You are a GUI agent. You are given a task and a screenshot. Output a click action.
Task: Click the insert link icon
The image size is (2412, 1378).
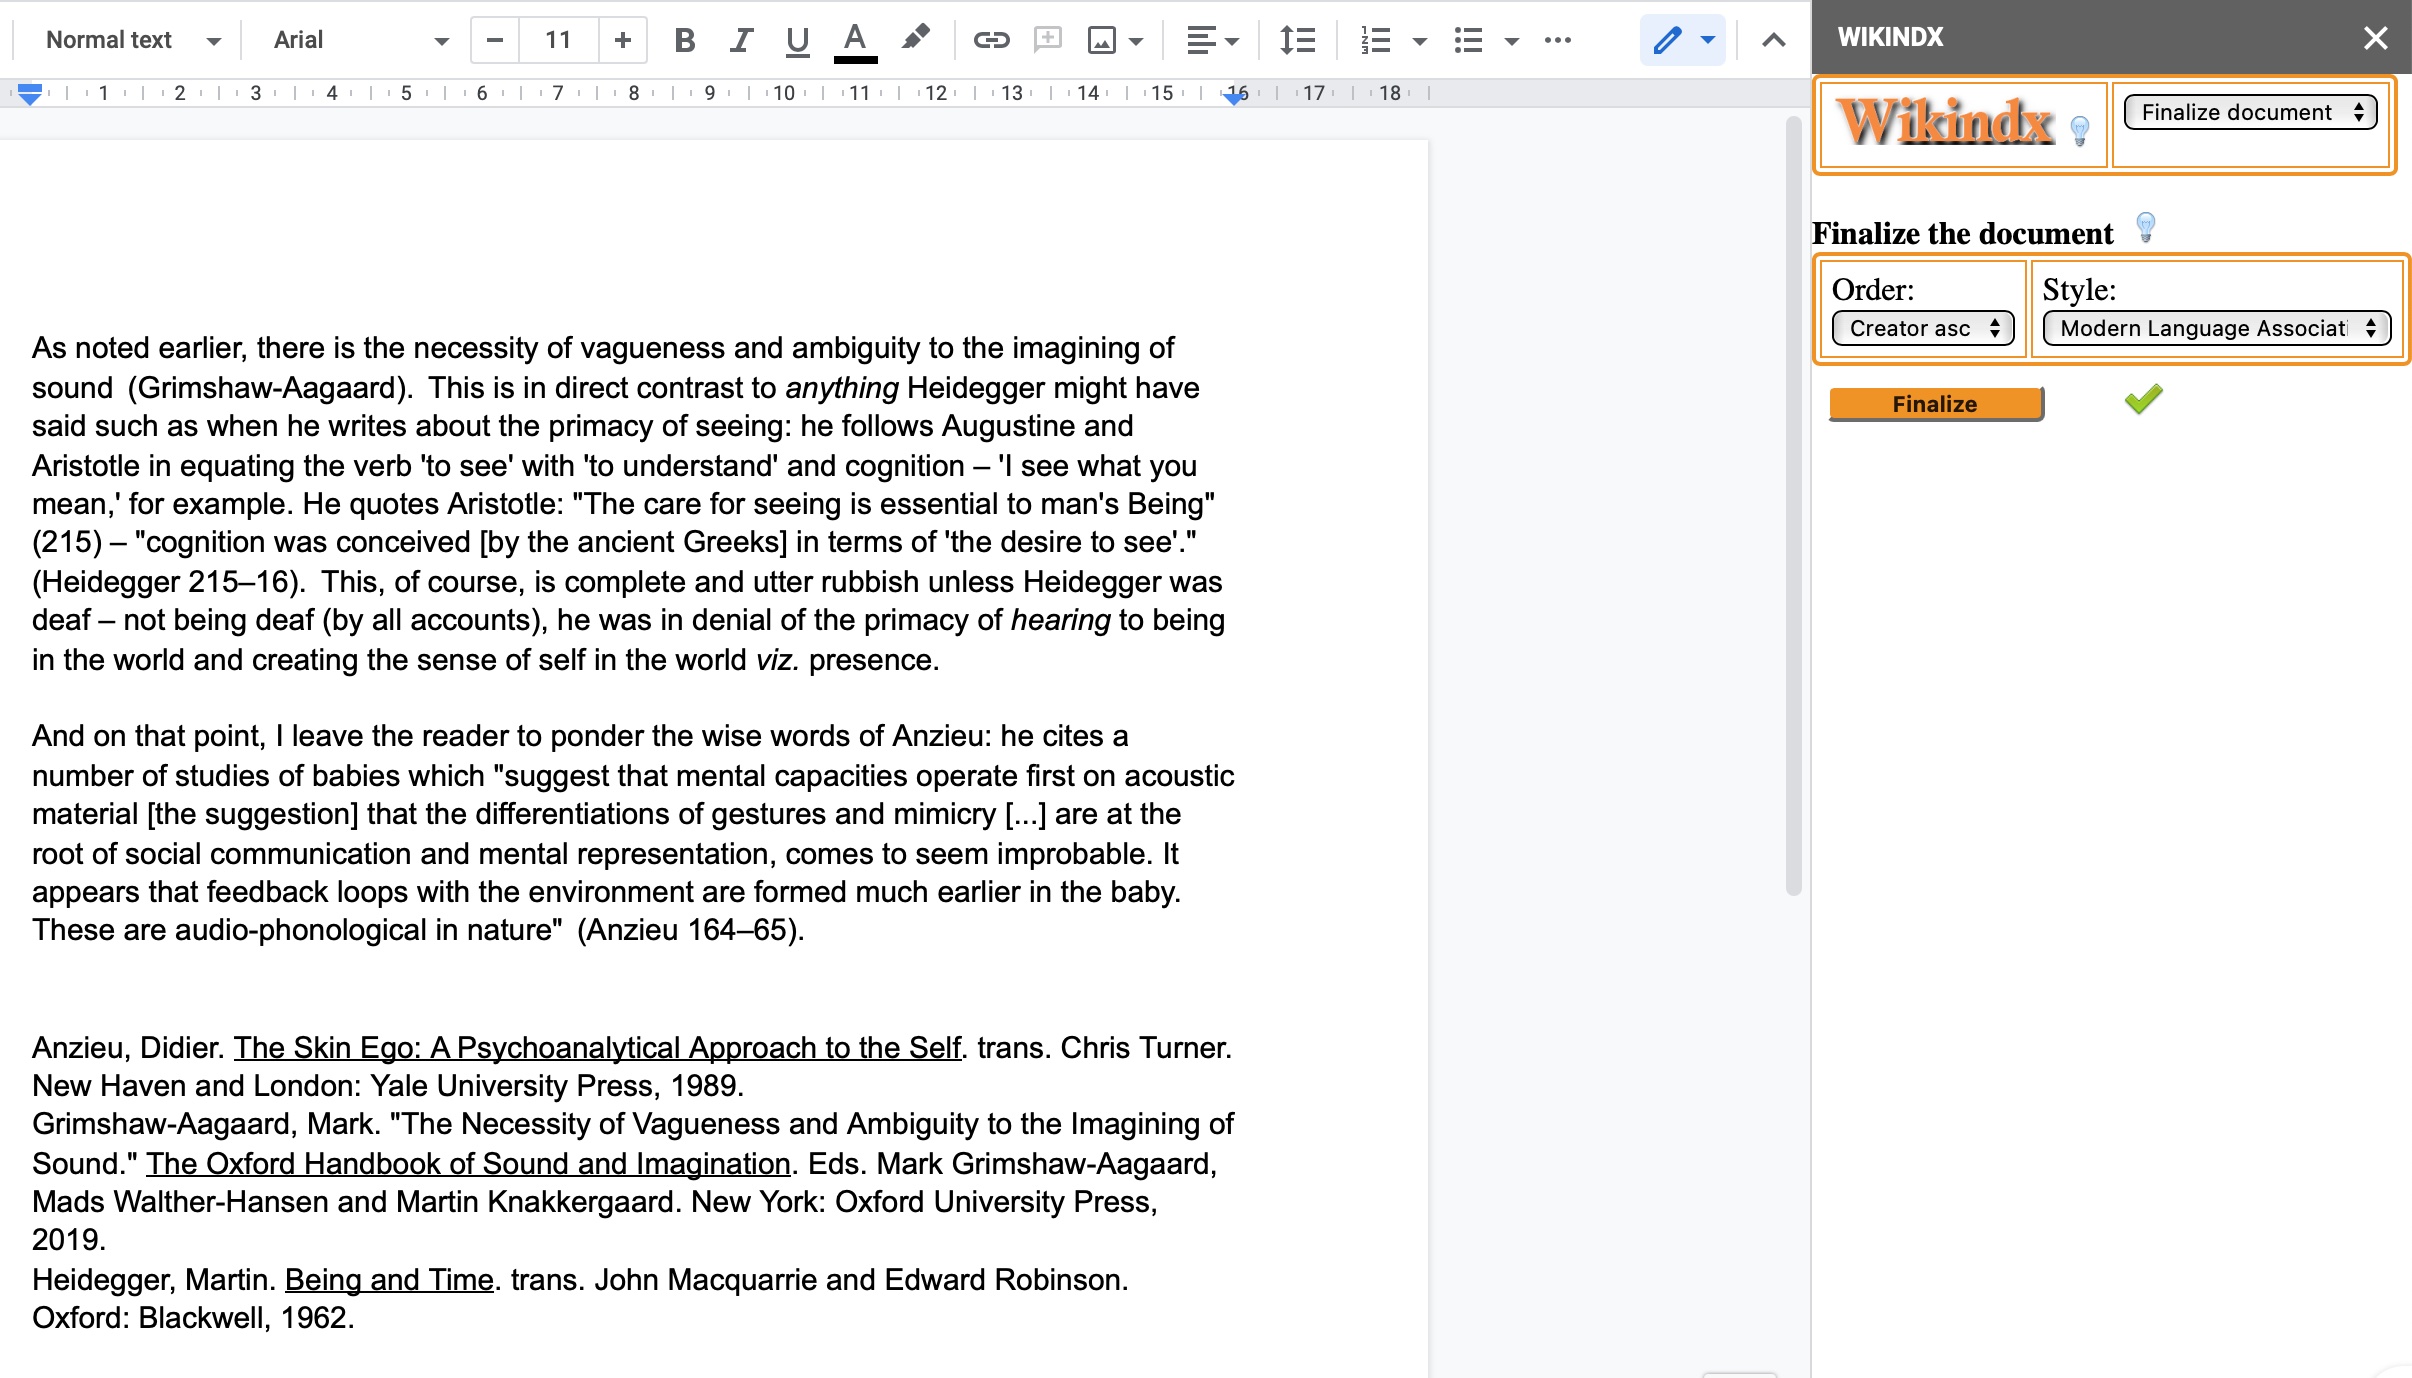tap(990, 40)
